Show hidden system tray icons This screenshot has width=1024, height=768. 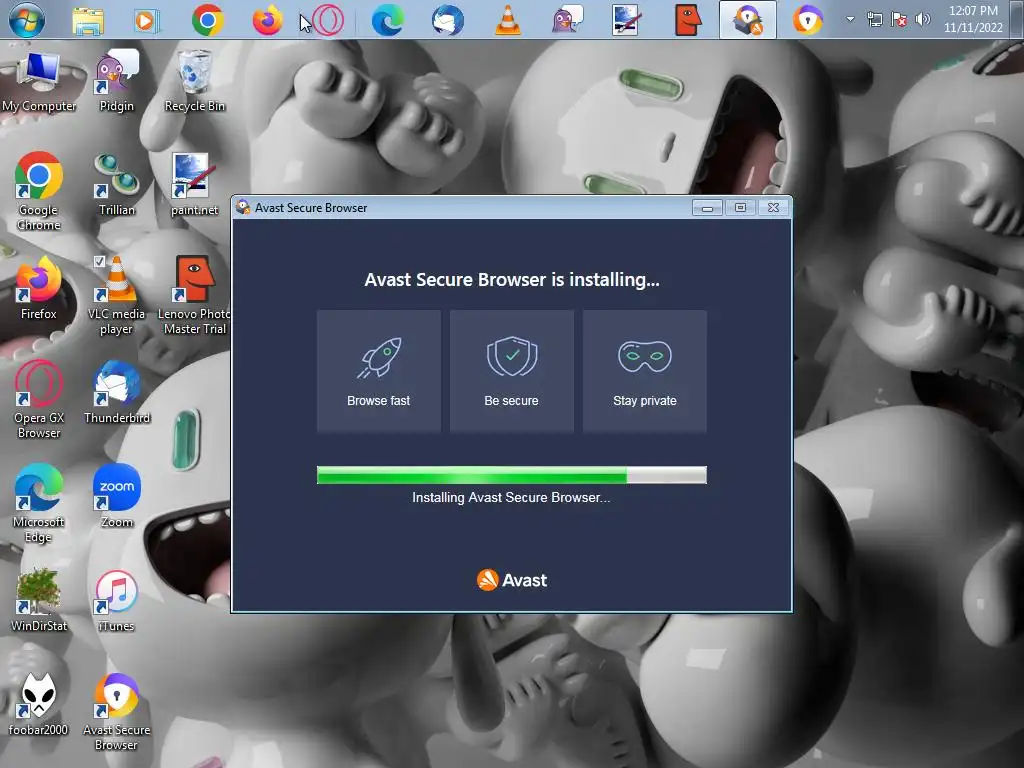850,20
